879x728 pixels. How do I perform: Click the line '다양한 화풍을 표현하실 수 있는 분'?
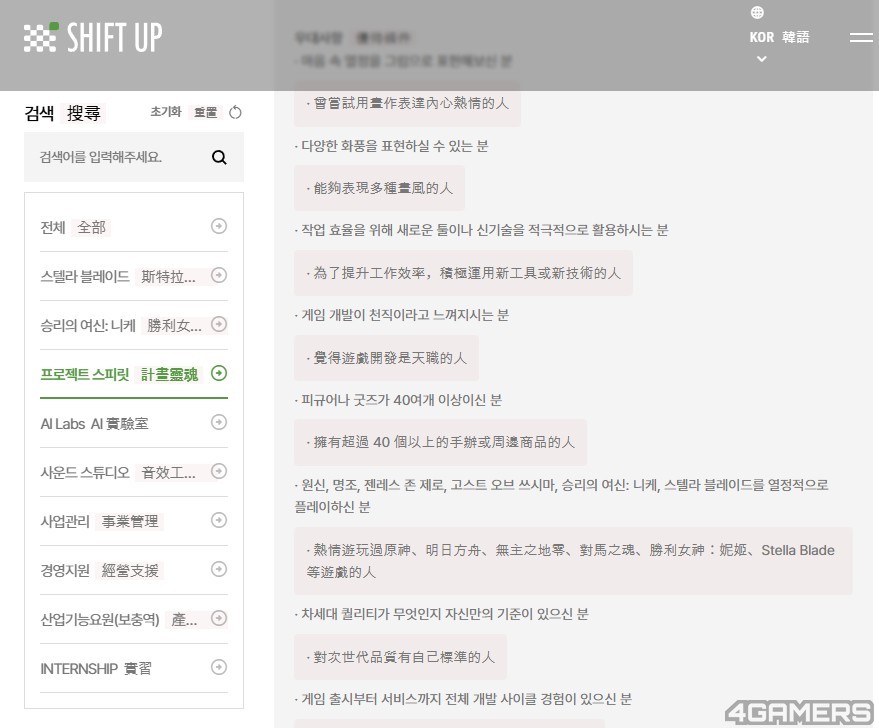tap(391, 146)
